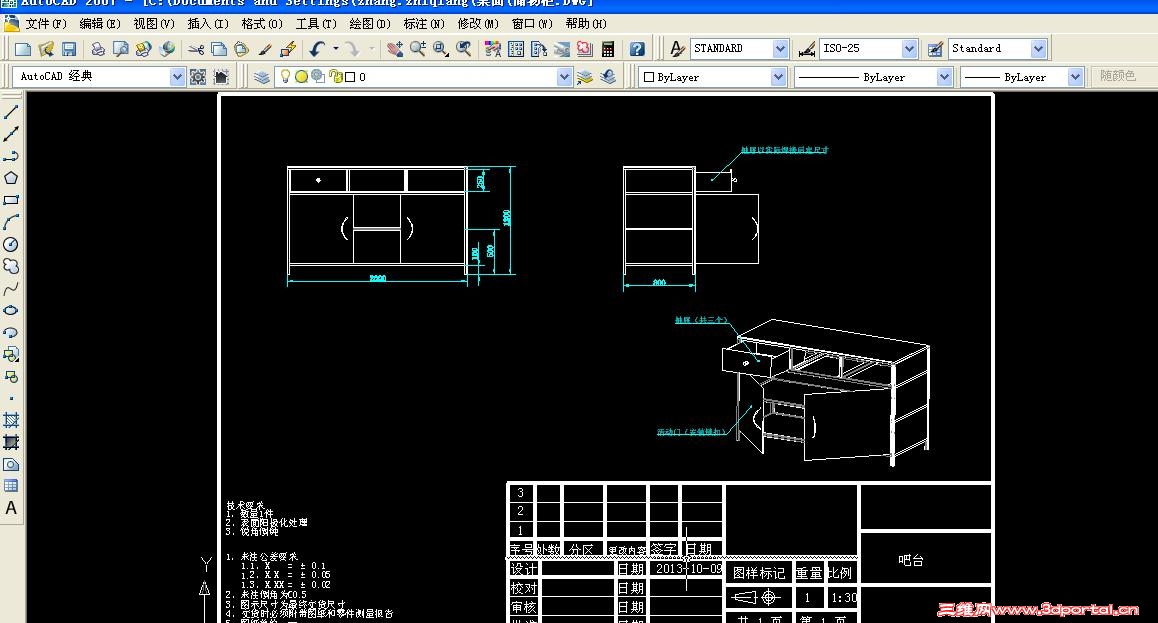Select the Hatch tool
This screenshot has width=1158, height=623.
(11, 421)
